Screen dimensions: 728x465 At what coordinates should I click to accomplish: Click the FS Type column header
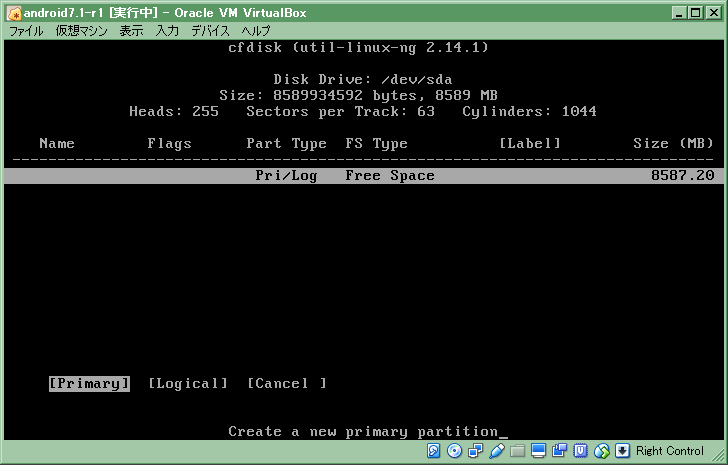(x=377, y=144)
